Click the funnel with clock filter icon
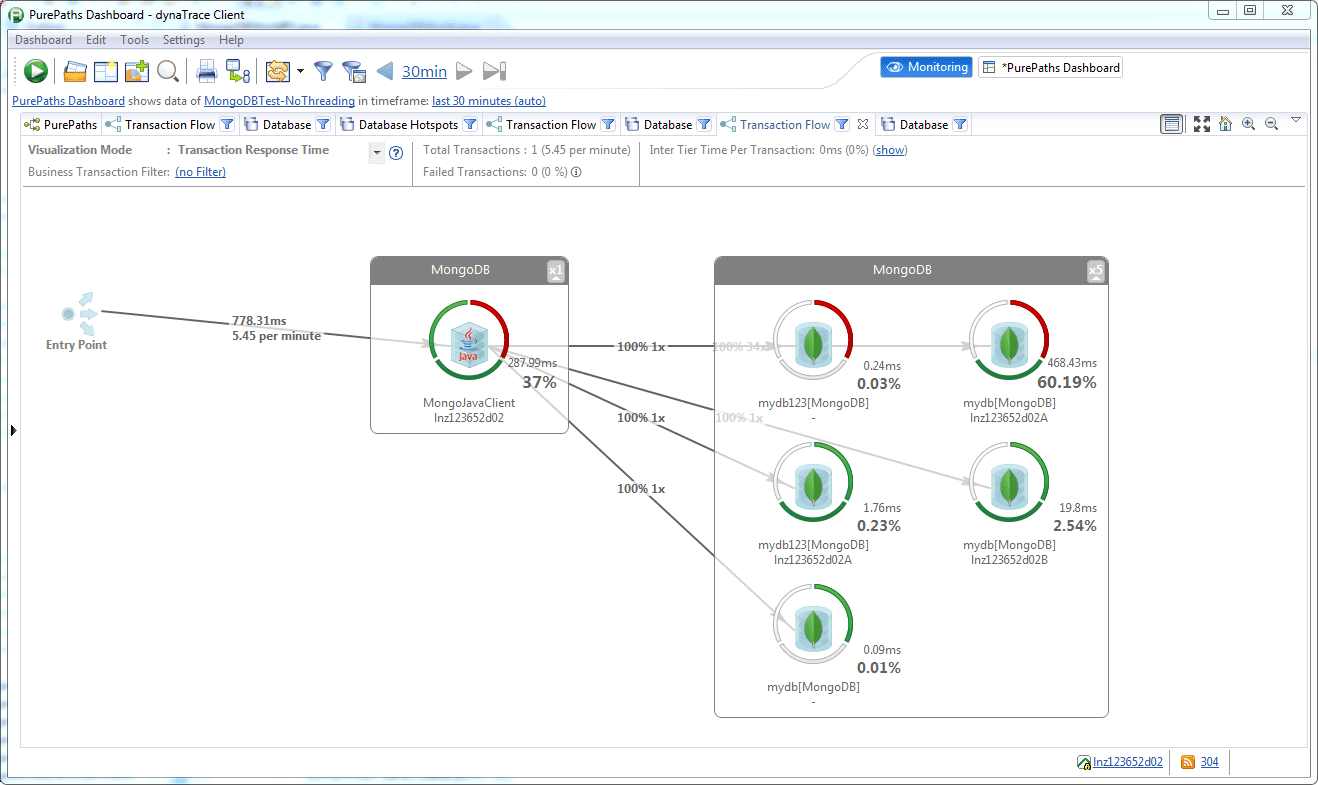Image resolution: width=1318 pixels, height=785 pixels. tap(353, 71)
